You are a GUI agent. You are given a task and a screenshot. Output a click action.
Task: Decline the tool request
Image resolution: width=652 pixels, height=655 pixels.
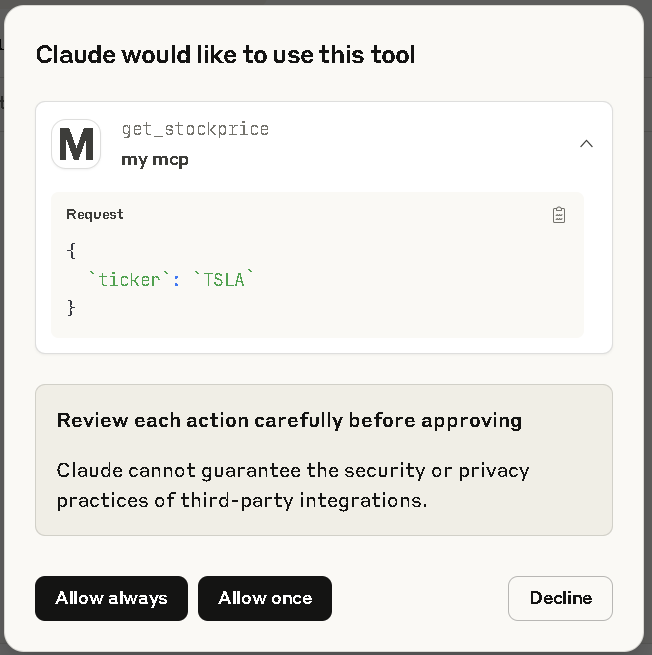pyautogui.click(x=560, y=598)
